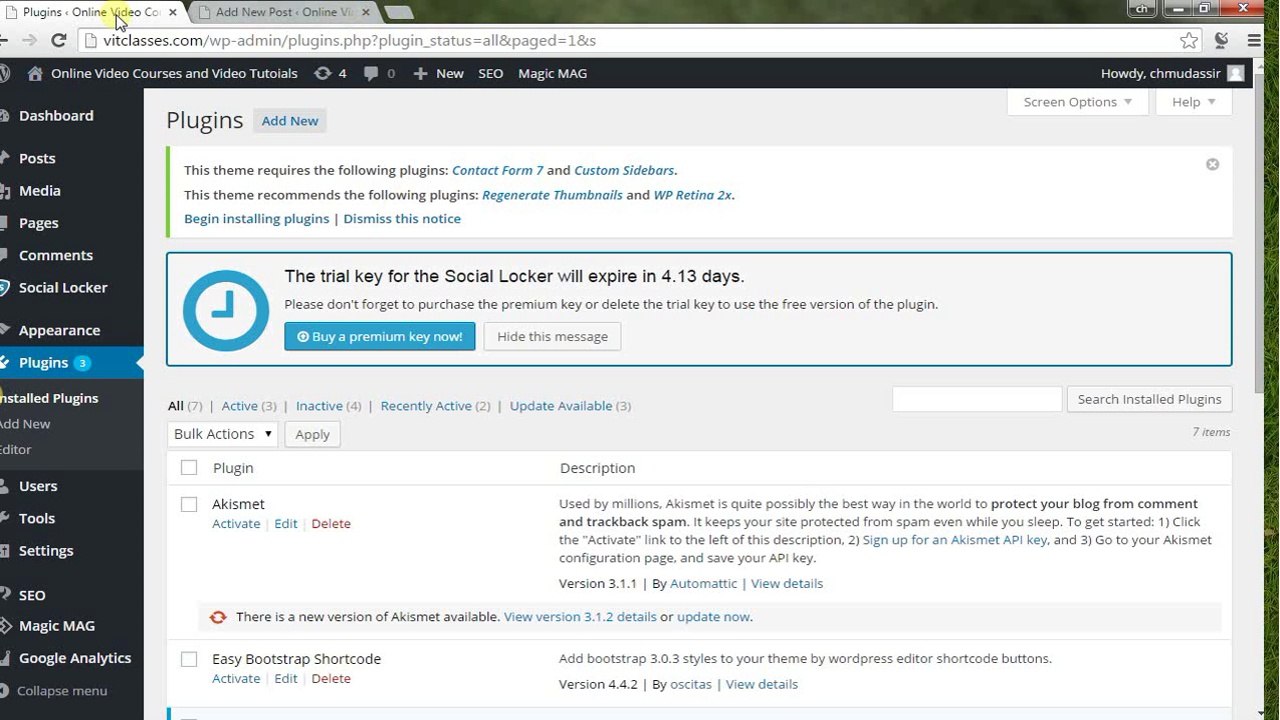
Task: Open Settings in sidebar
Action: [46, 551]
